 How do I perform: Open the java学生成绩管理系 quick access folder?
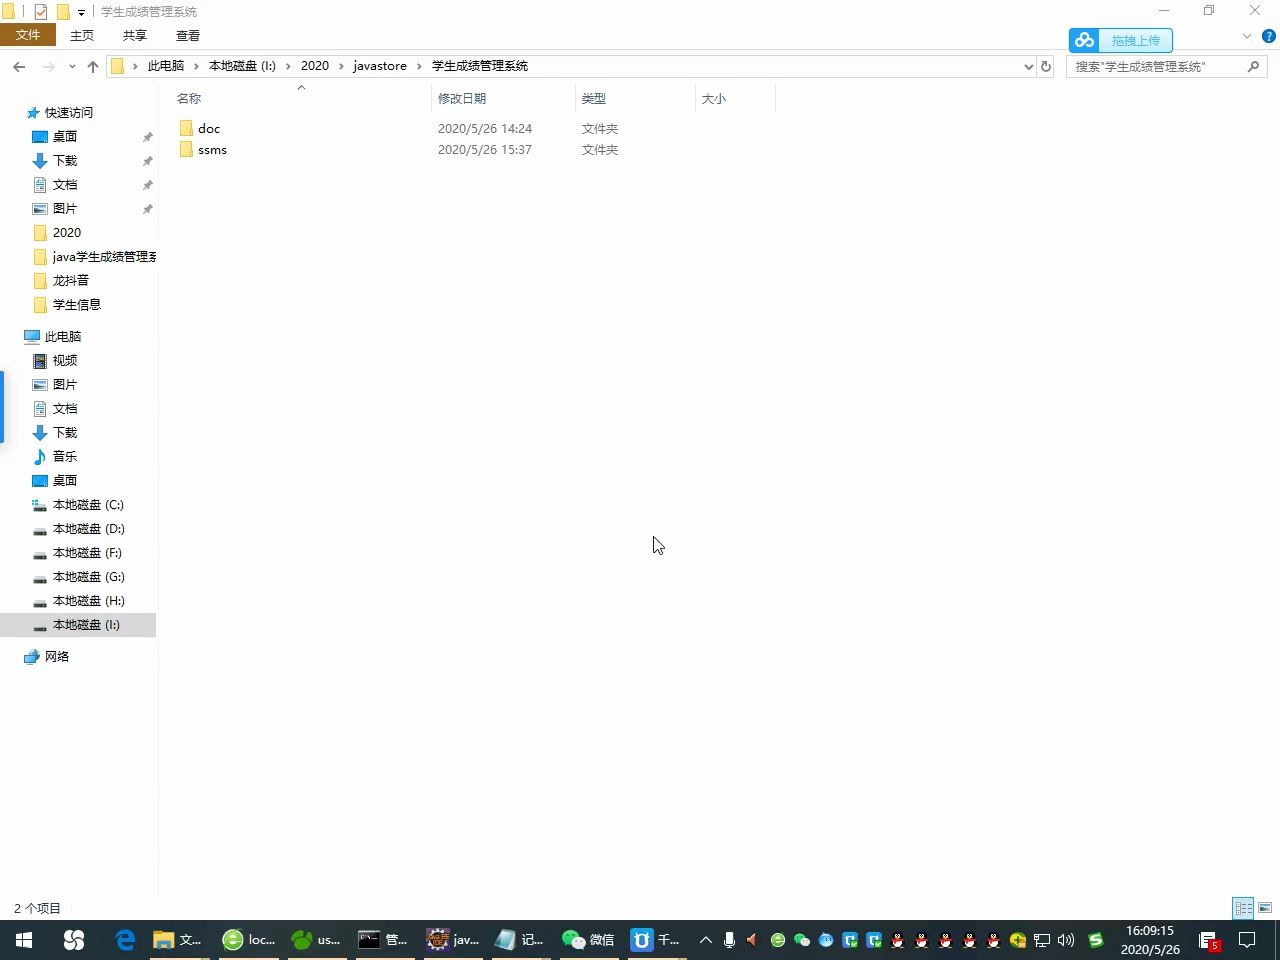[x=104, y=257]
